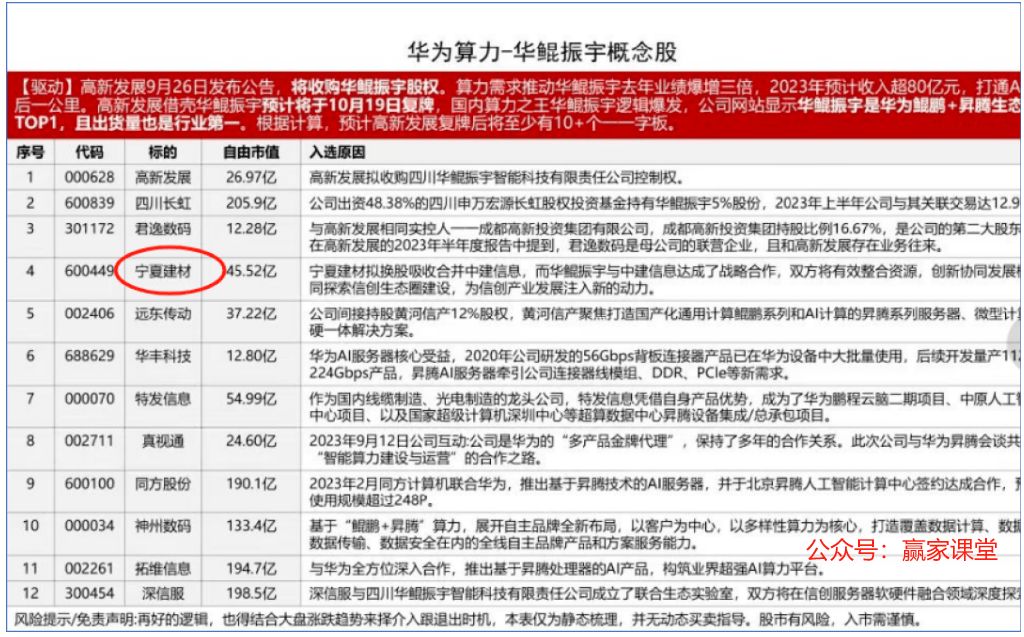Select the 标的 column header
Image resolution: width=1024 pixels, height=637 pixels.
(163, 152)
